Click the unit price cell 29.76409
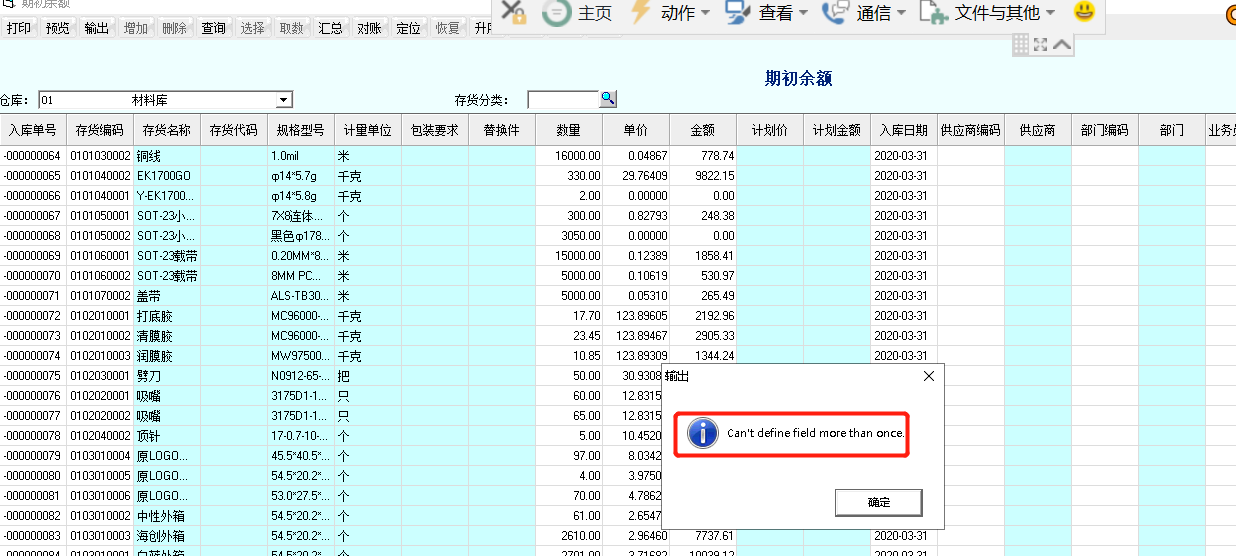This screenshot has width=1236, height=556. click(636, 176)
